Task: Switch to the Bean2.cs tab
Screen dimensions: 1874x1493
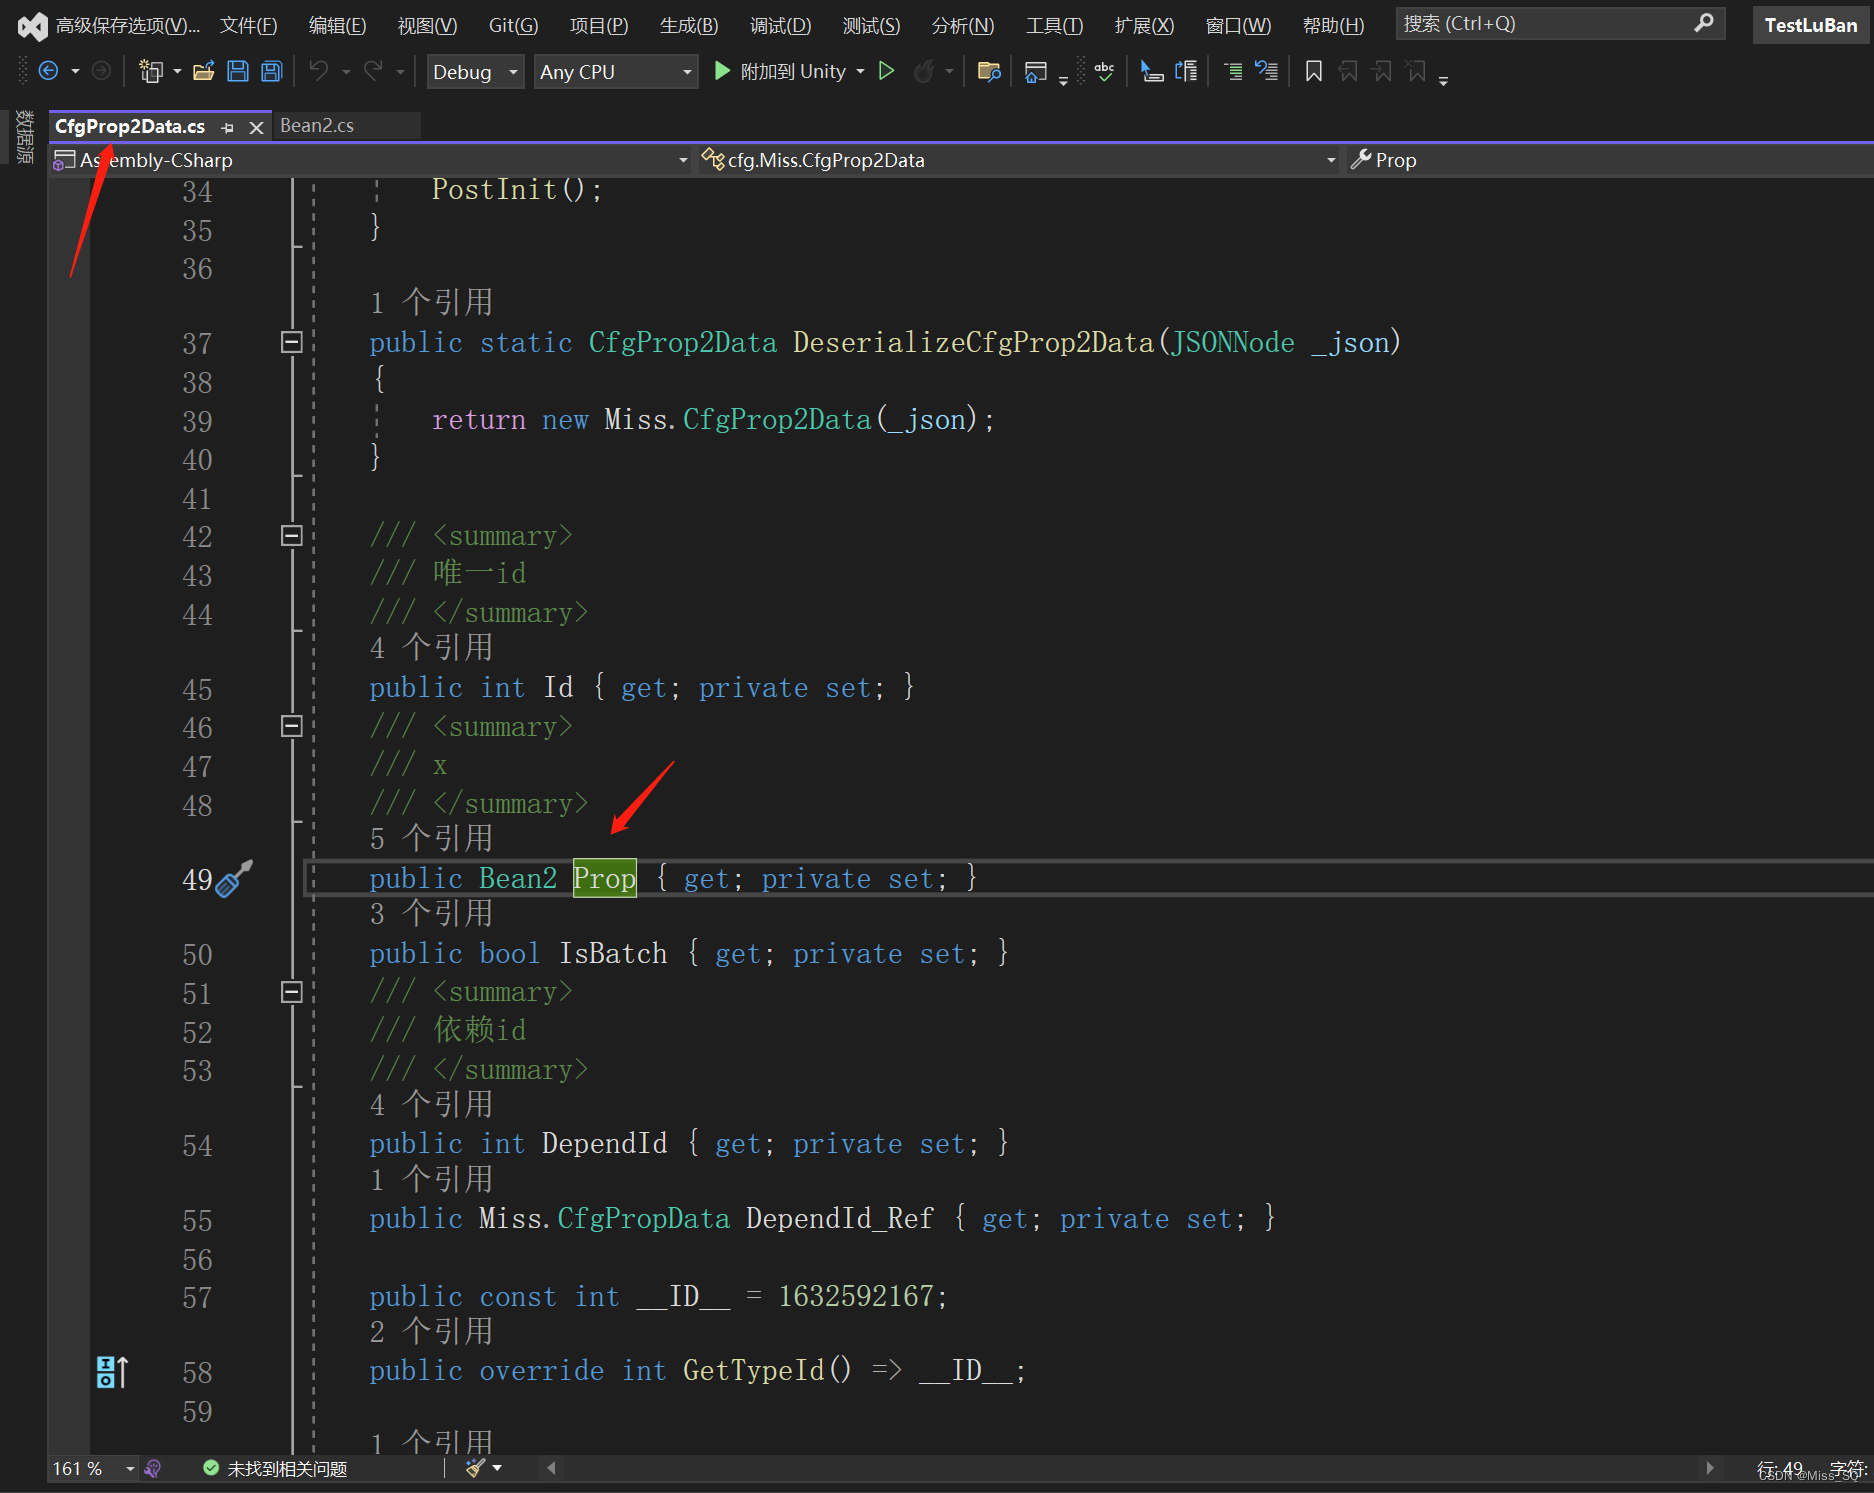Action: pyautogui.click(x=317, y=125)
